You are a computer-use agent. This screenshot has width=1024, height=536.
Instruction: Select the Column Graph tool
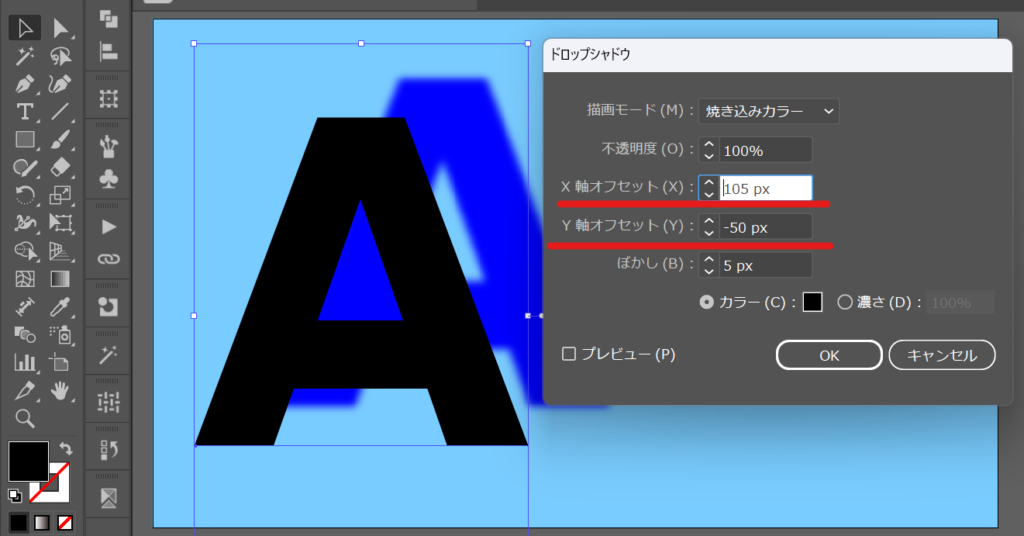[x=25, y=362]
